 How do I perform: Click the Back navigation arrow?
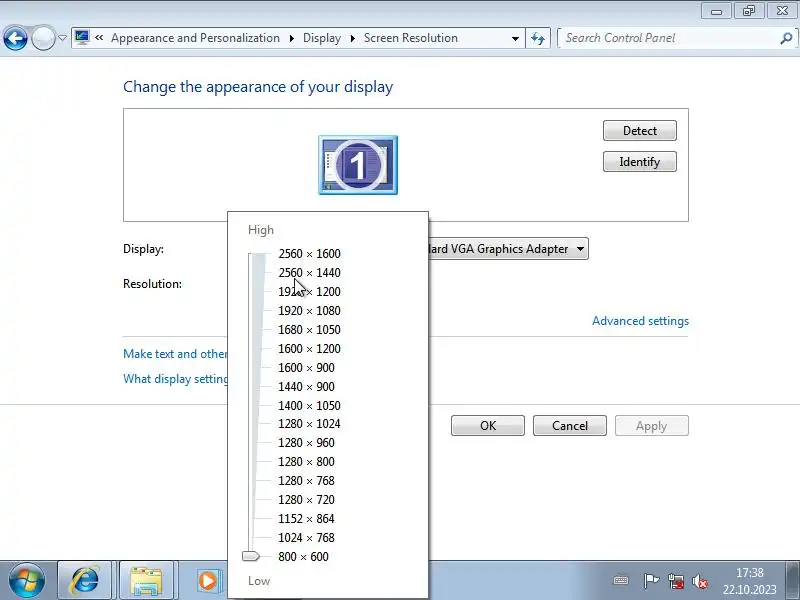click(15, 38)
